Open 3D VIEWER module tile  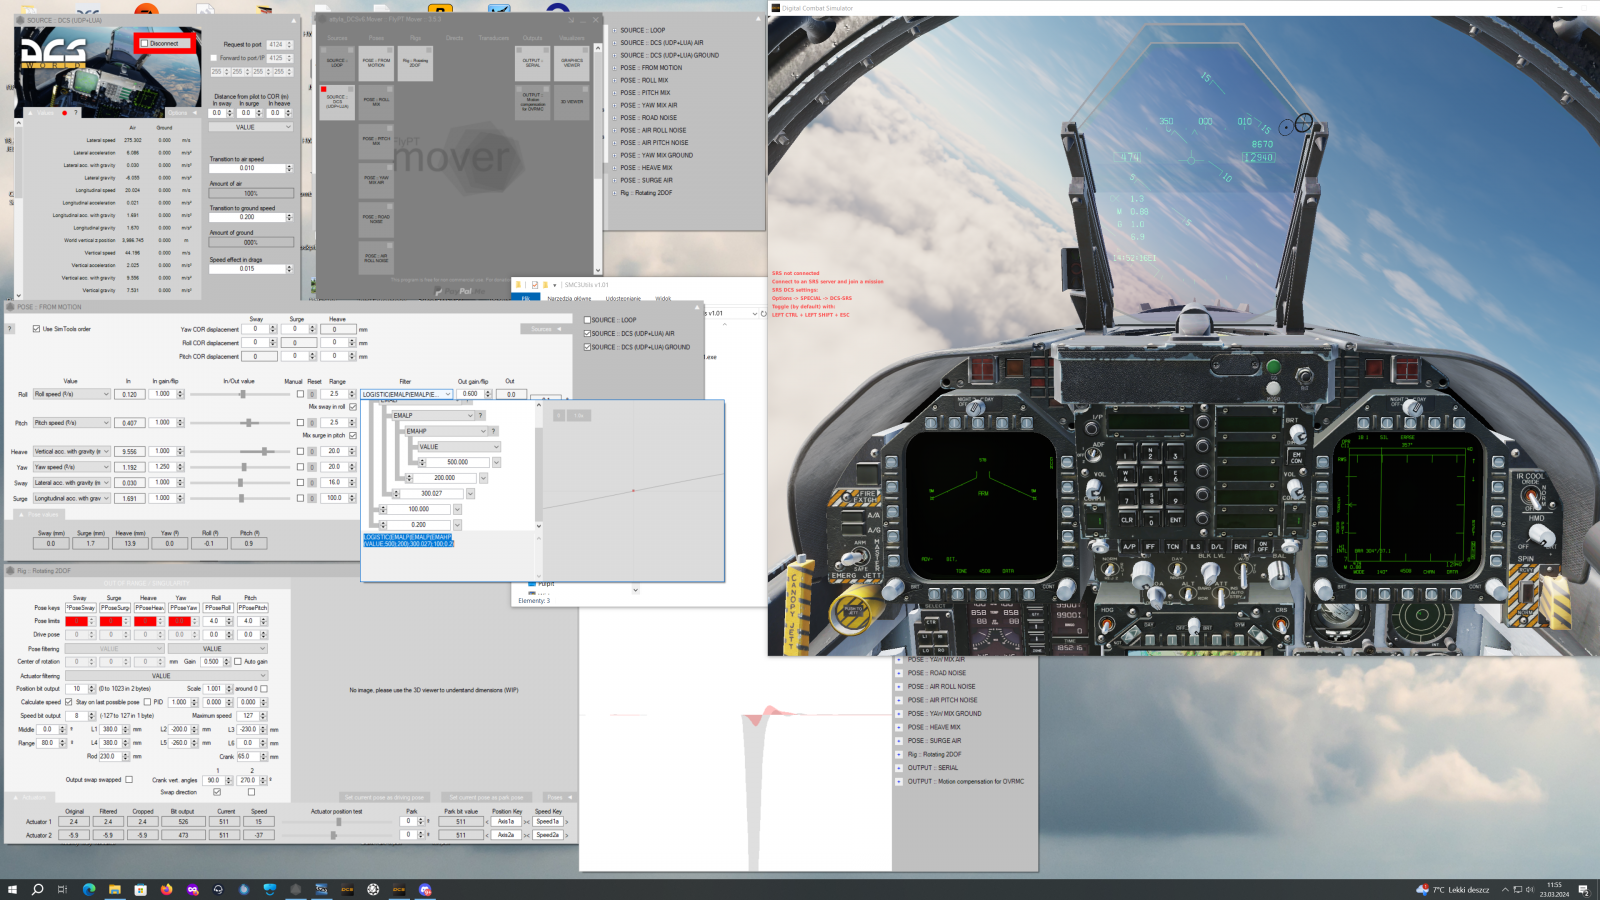point(572,101)
